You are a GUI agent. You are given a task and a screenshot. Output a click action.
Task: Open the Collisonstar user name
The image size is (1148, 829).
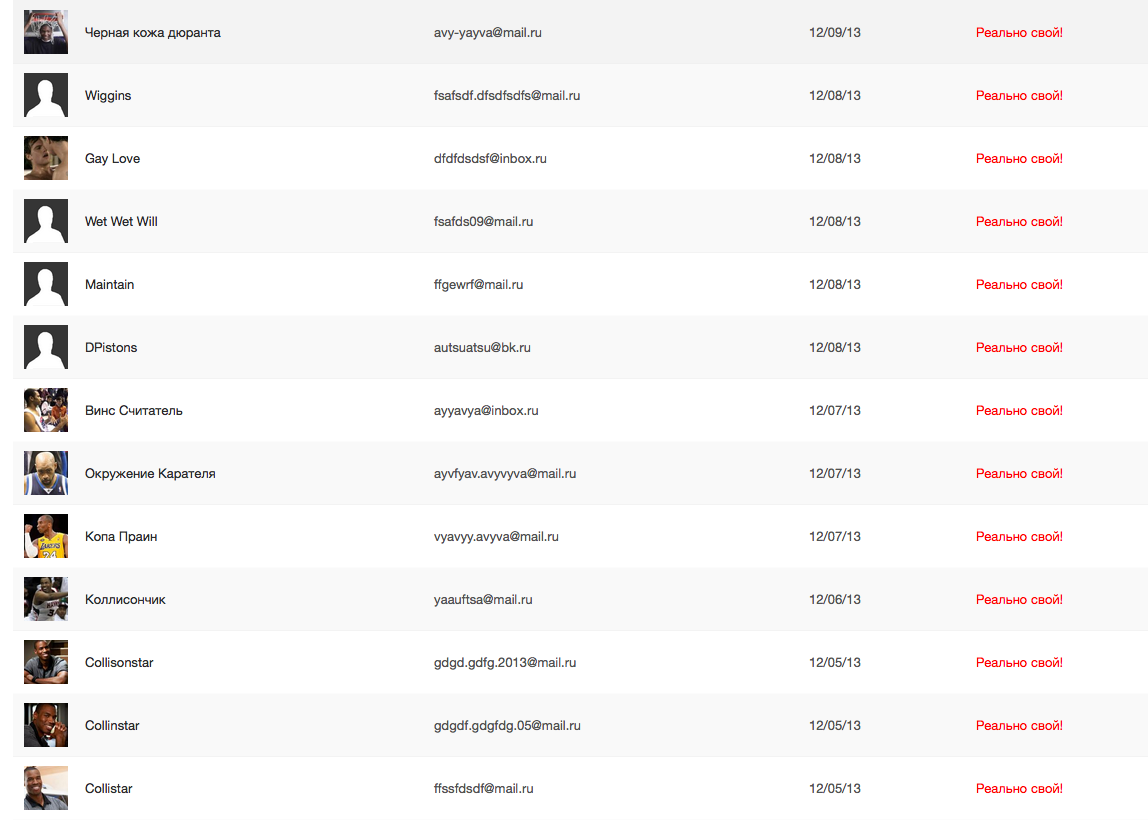click(119, 662)
